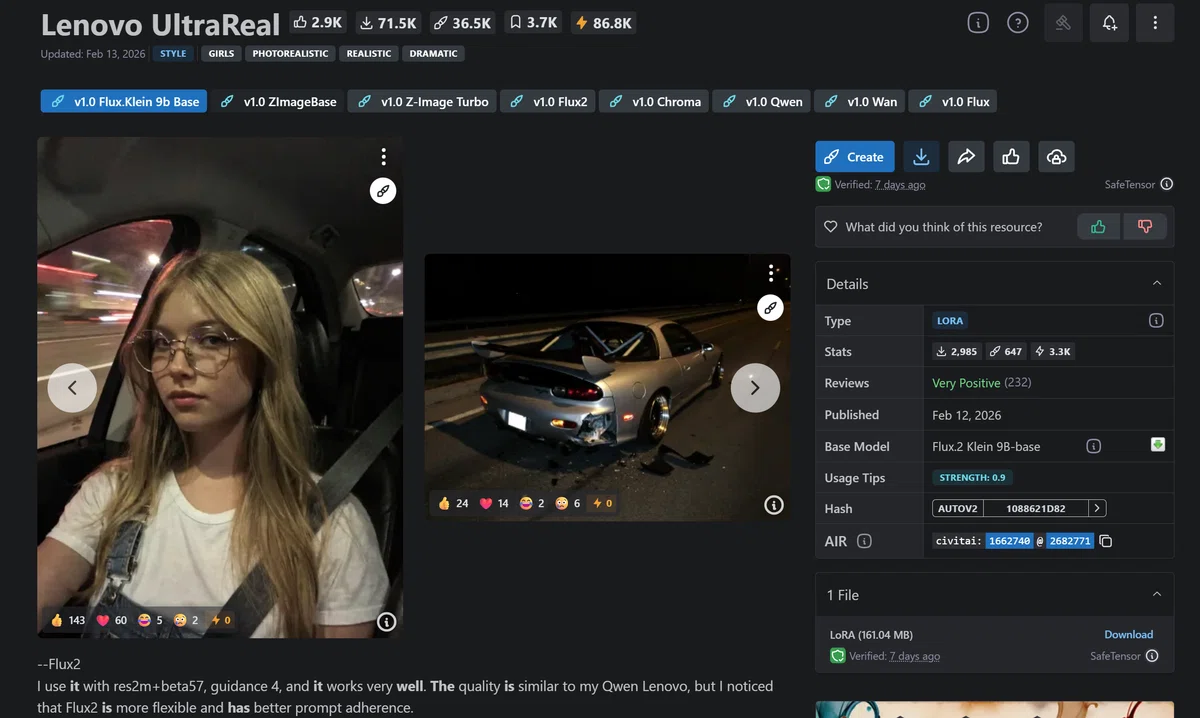Show info for the car image
This screenshot has width=1200, height=718.
(774, 505)
